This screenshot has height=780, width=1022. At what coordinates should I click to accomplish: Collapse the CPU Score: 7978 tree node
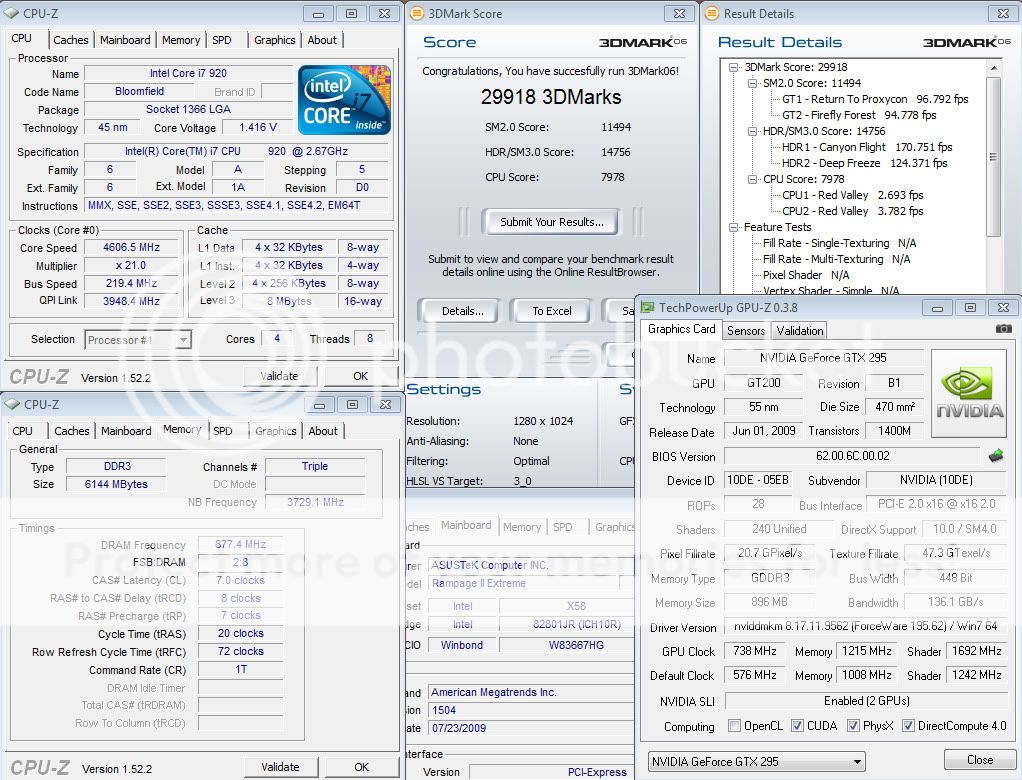pyautogui.click(x=752, y=179)
